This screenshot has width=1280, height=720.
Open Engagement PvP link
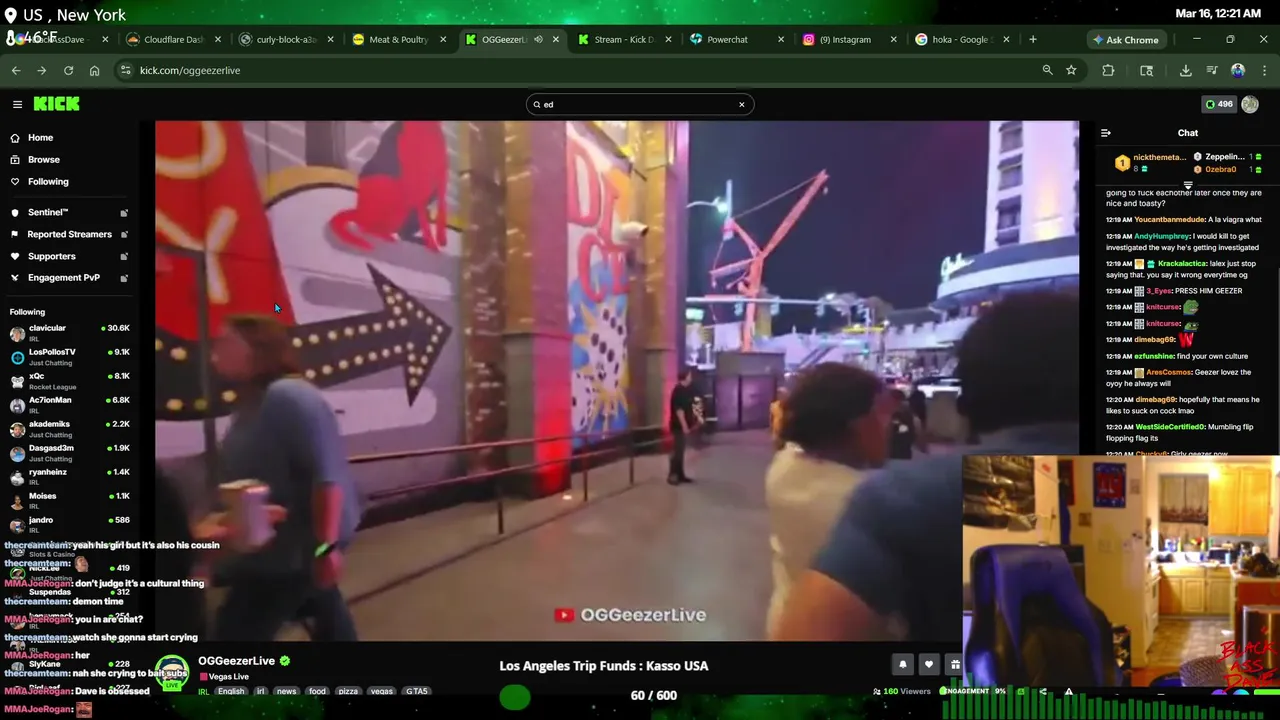pos(63,278)
